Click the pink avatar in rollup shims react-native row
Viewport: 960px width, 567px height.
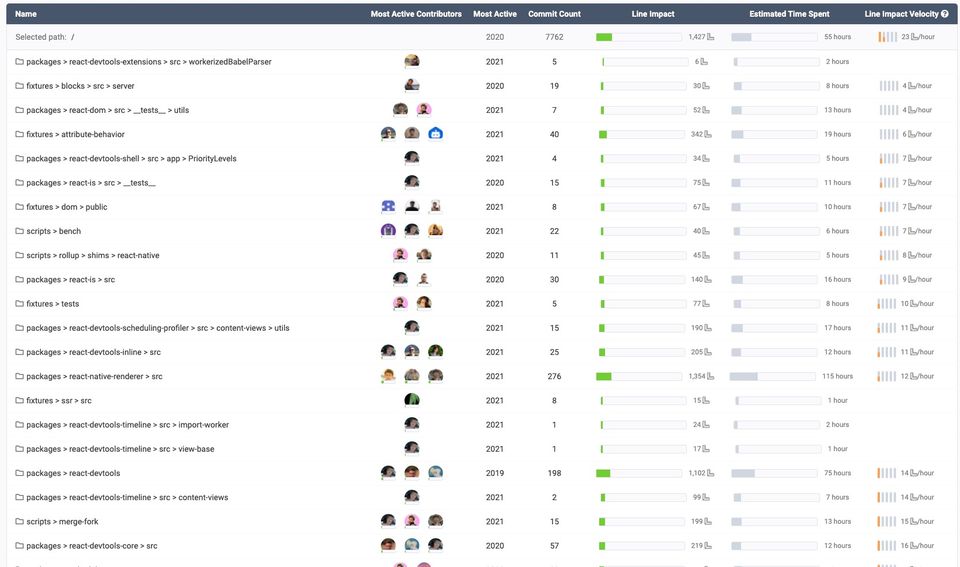(400, 255)
